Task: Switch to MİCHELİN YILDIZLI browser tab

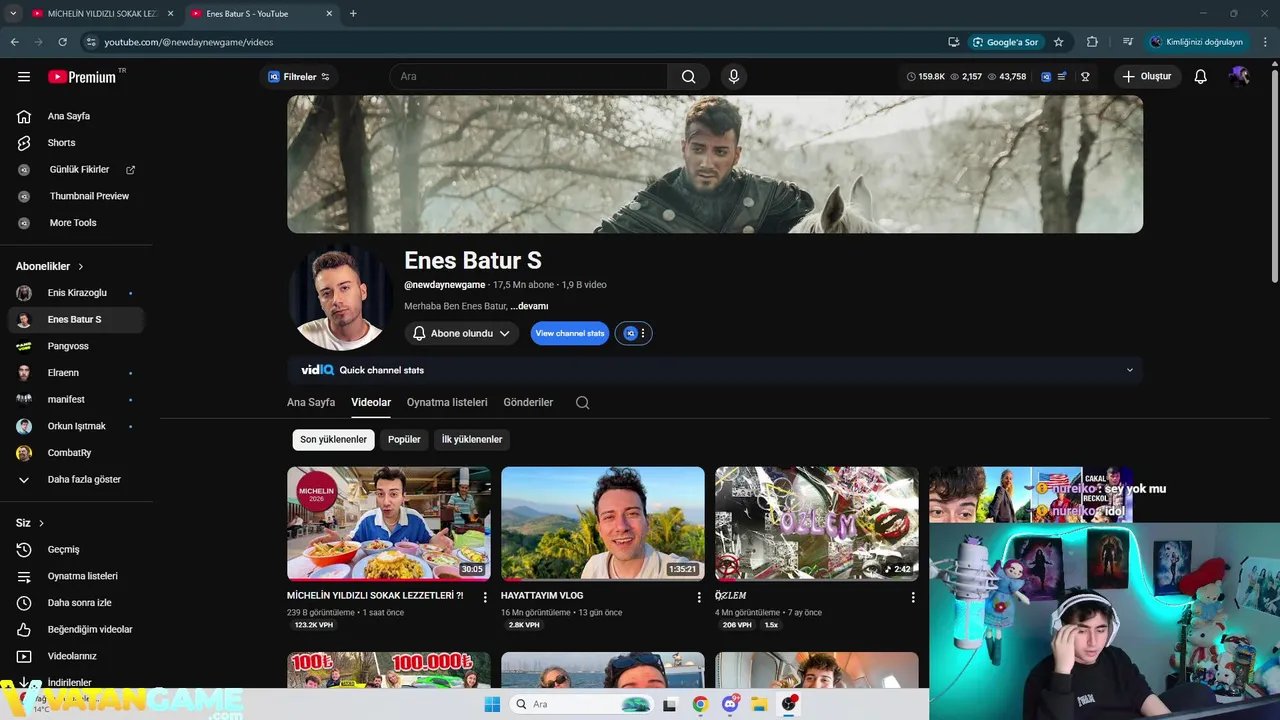Action: point(103,13)
